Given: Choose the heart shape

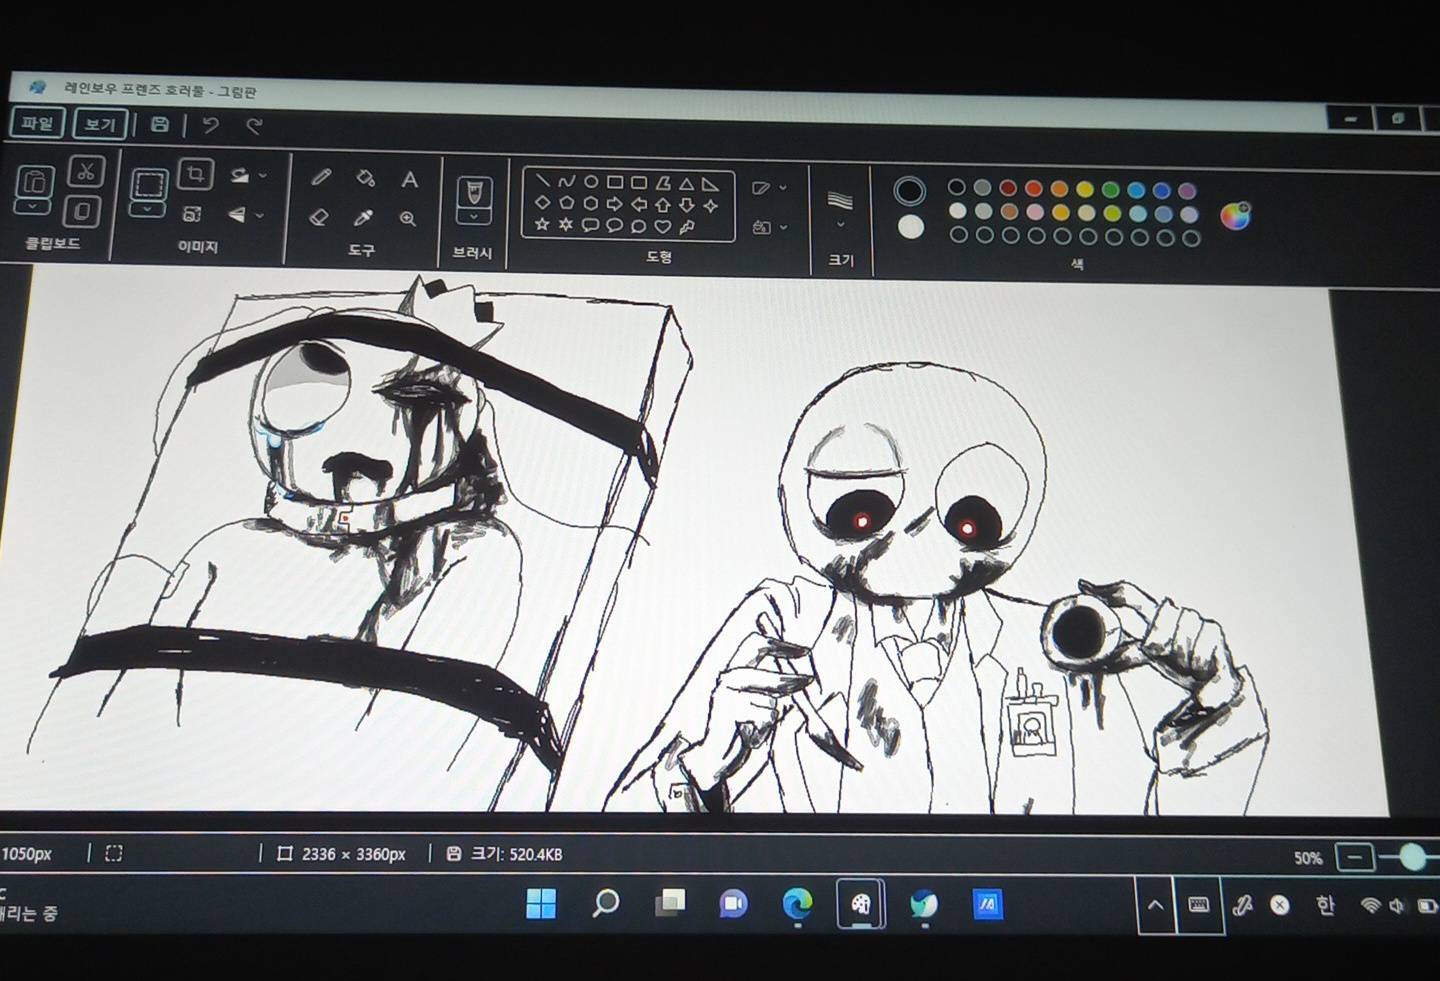Looking at the screenshot, I should tap(662, 226).
